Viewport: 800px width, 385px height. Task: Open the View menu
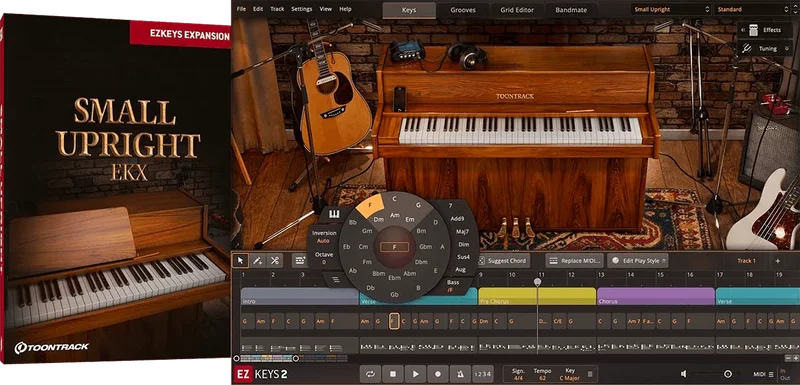pos(326,9)
